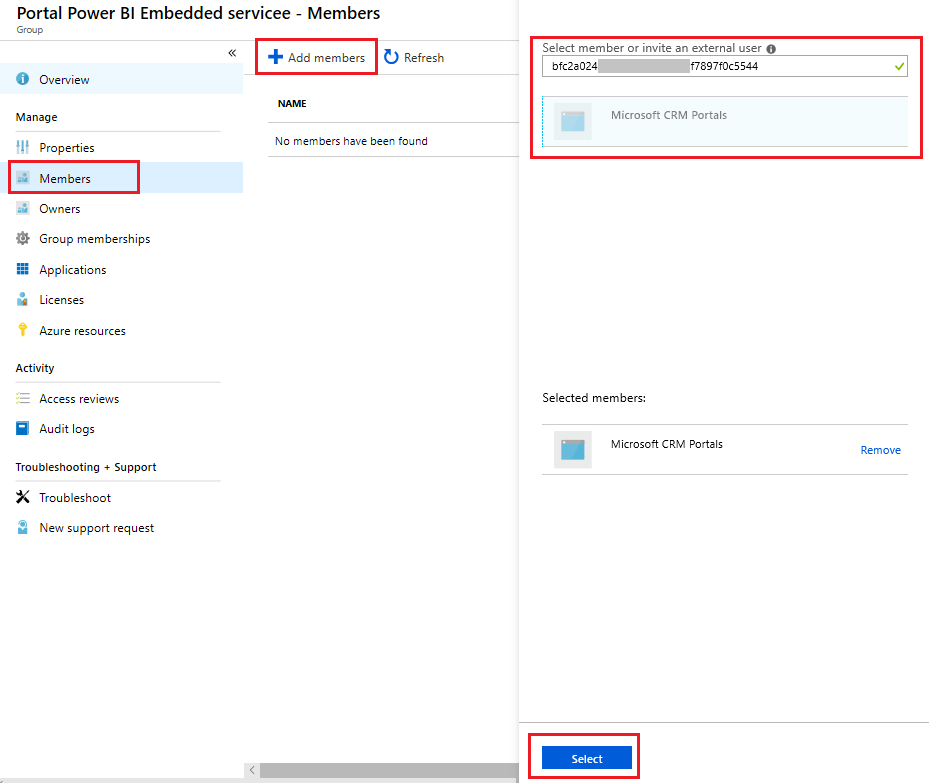Click Refresh label in toolbar
Screen dimensions: 929x783
[424, 57]
